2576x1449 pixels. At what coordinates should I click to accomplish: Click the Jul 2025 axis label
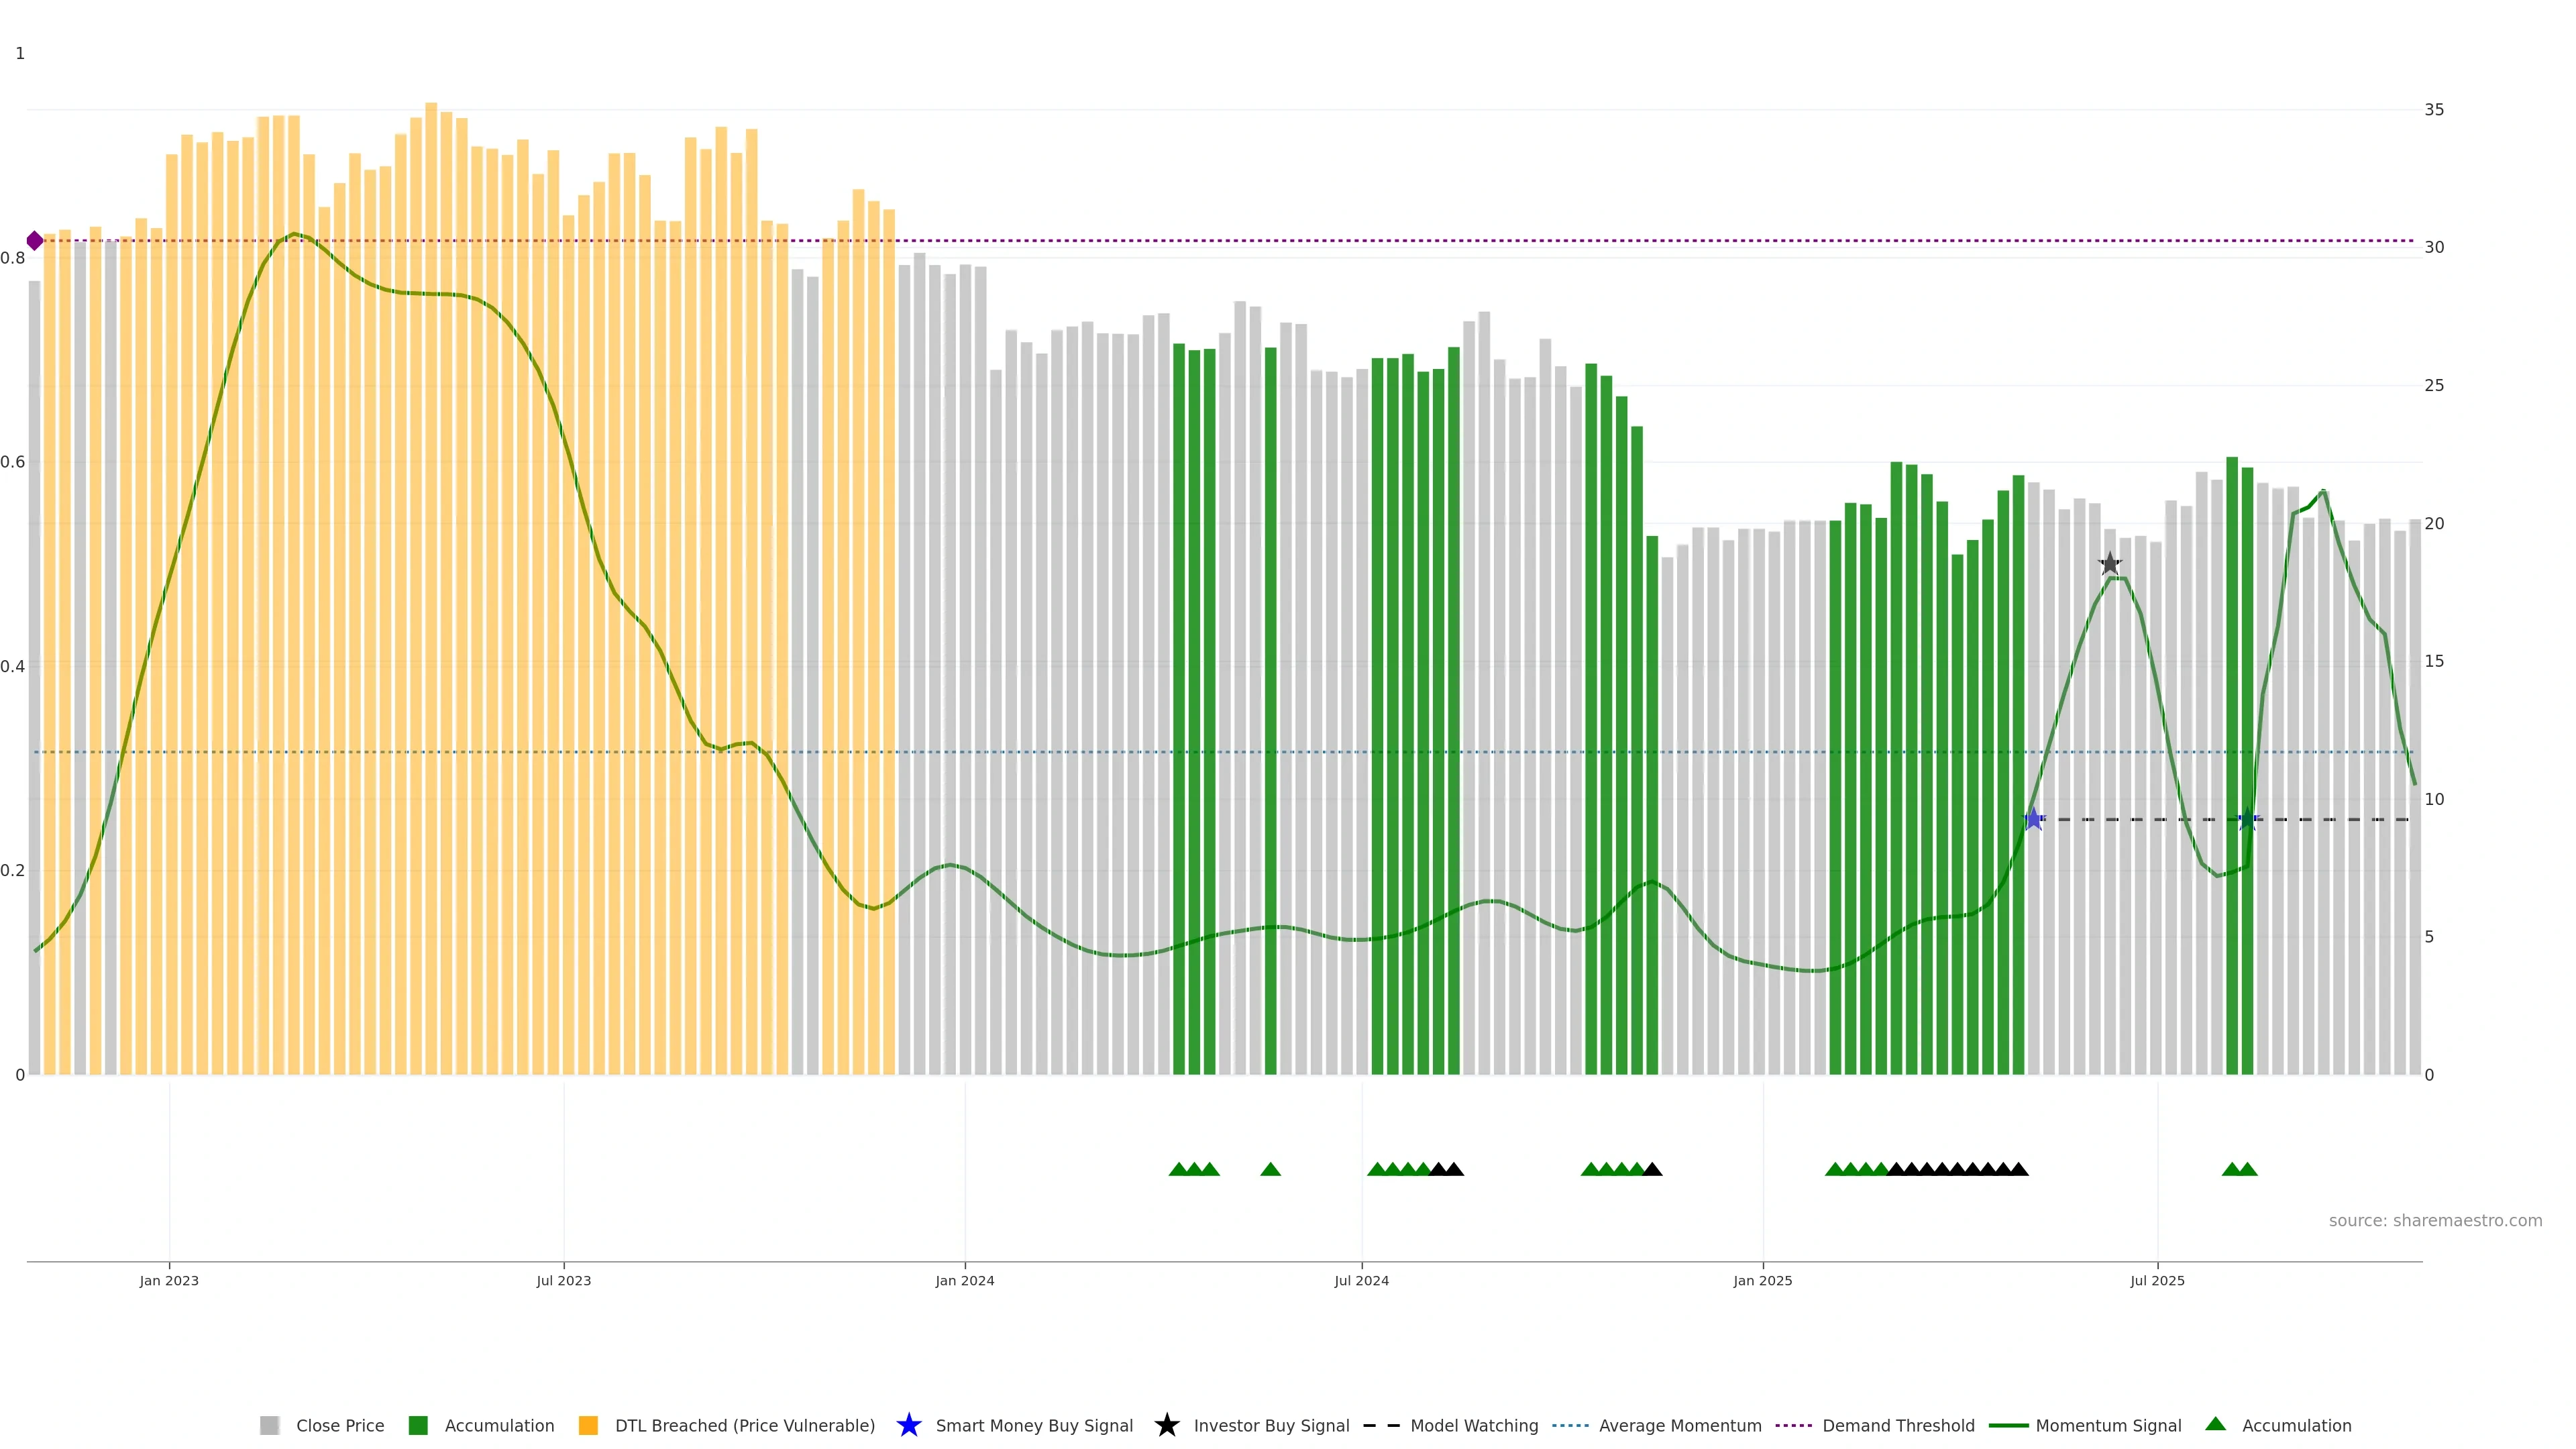point(2157,1281)
